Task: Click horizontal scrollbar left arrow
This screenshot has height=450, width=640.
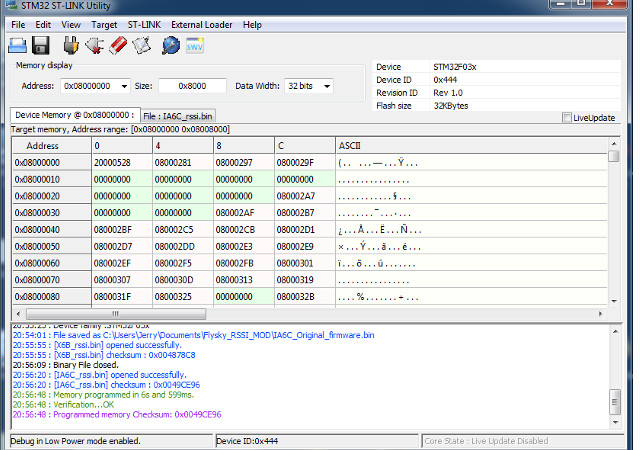Action: point(18,314)
